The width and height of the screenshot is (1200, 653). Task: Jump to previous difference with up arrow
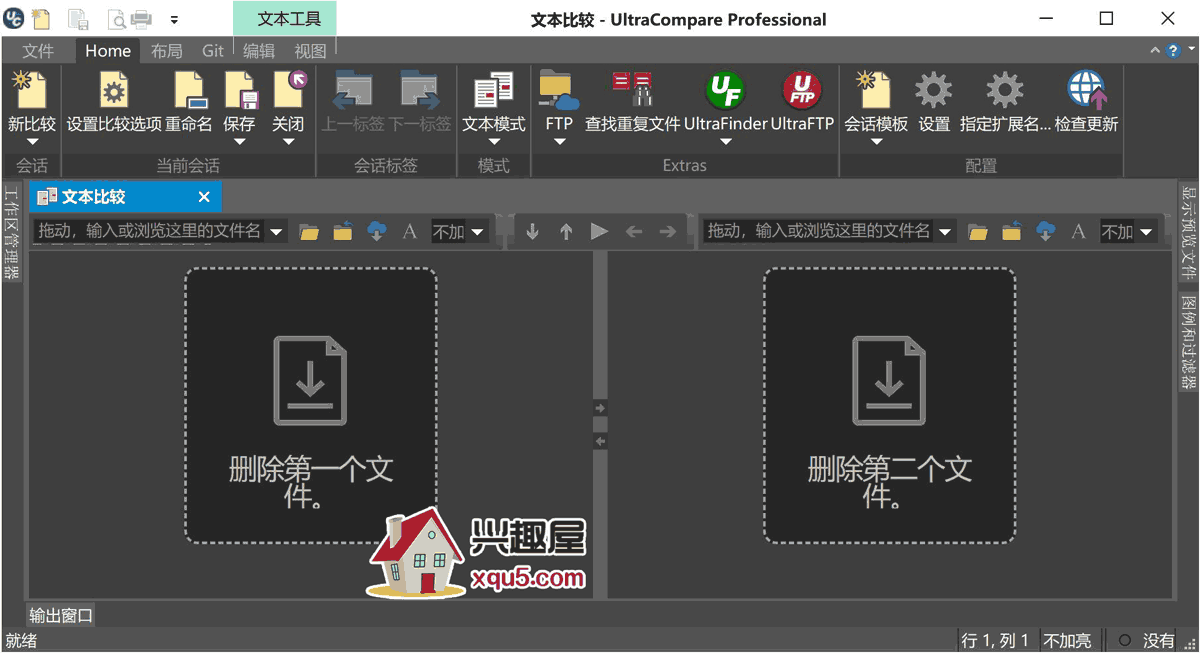coord(566,232)
